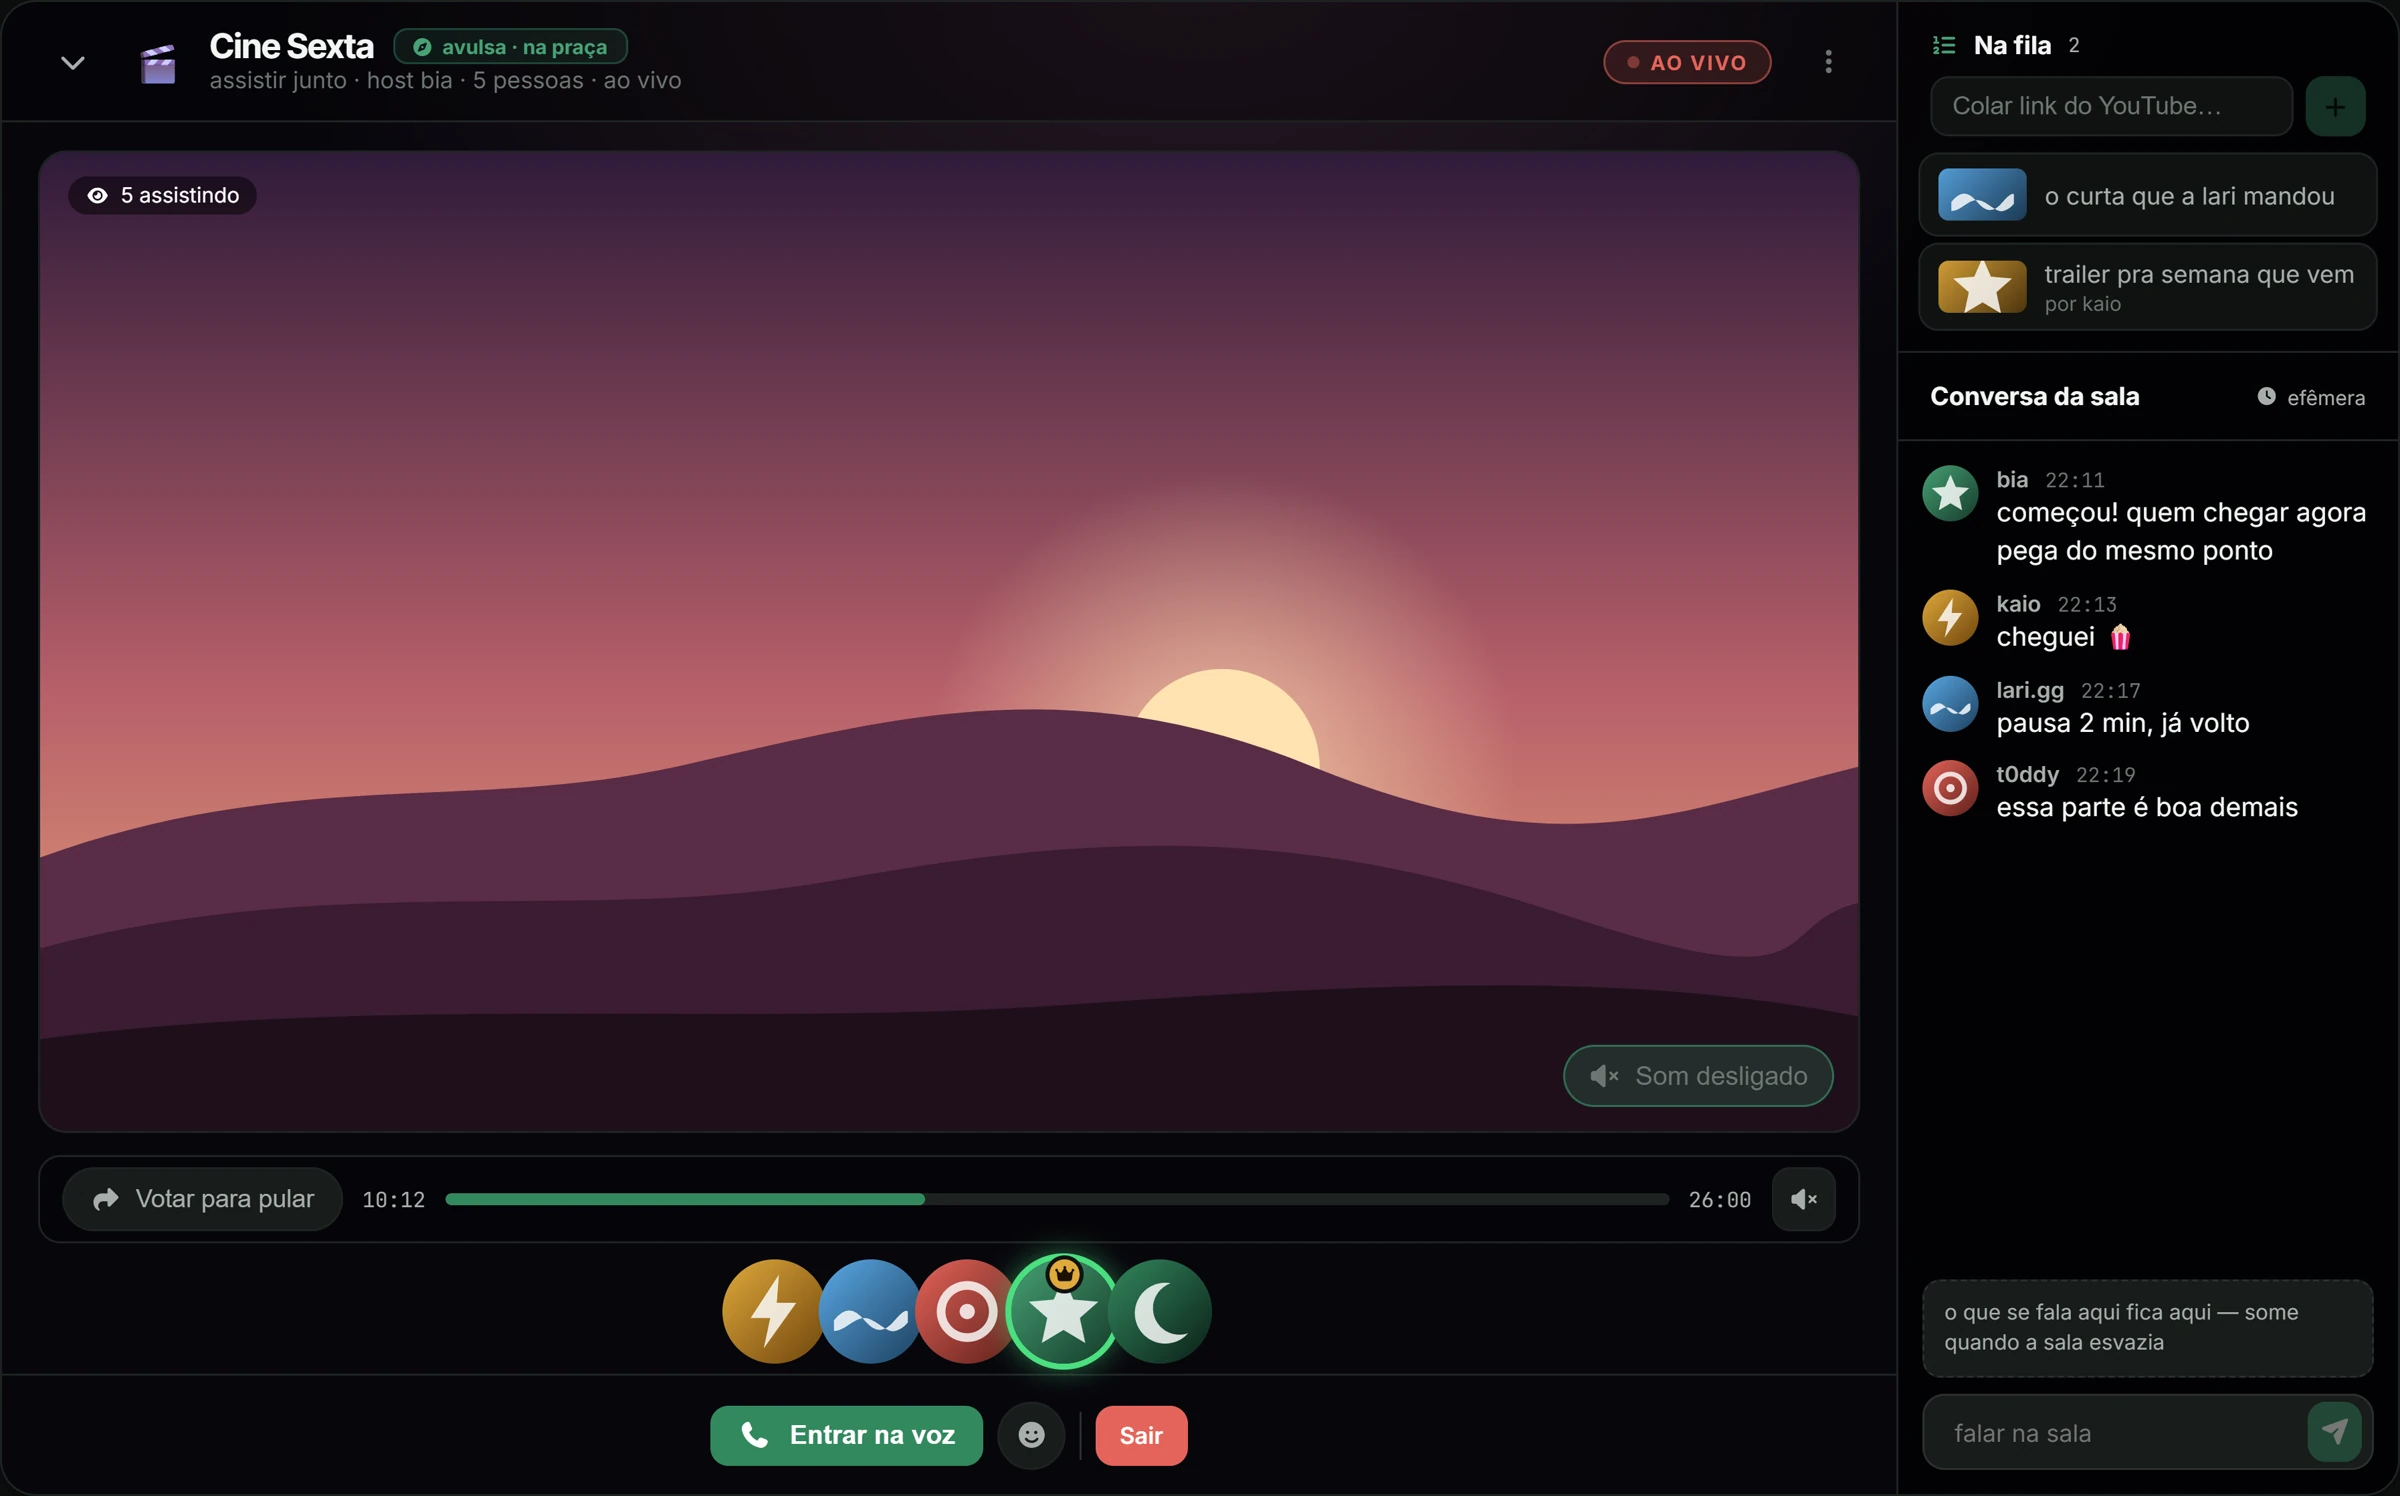This screenshot has width=2400, height=1496.
Task: Click t0ddy's target avatar in chat
Action: click(1949, 788)
